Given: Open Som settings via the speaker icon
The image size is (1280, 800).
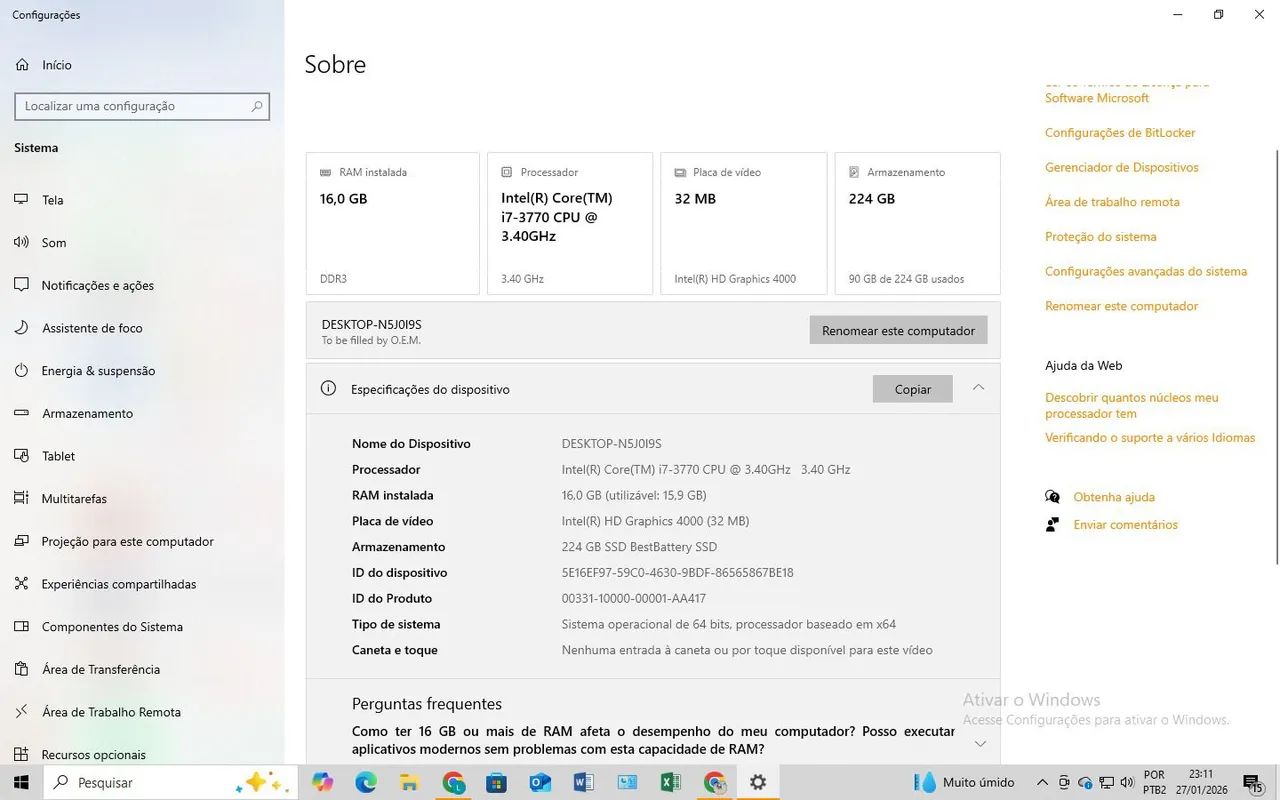Looking at the screenshot, I should (22, 242).
